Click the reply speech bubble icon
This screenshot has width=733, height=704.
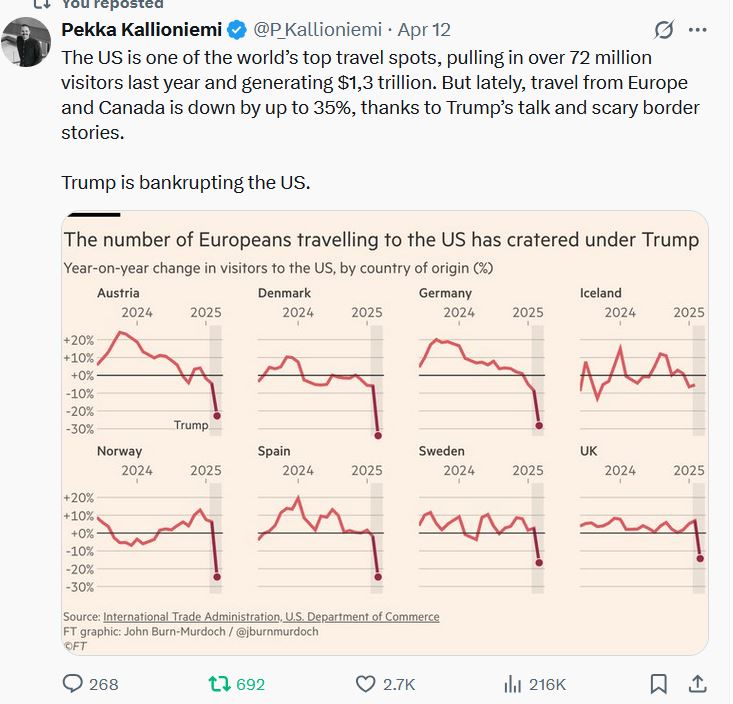tap(74, 684)
